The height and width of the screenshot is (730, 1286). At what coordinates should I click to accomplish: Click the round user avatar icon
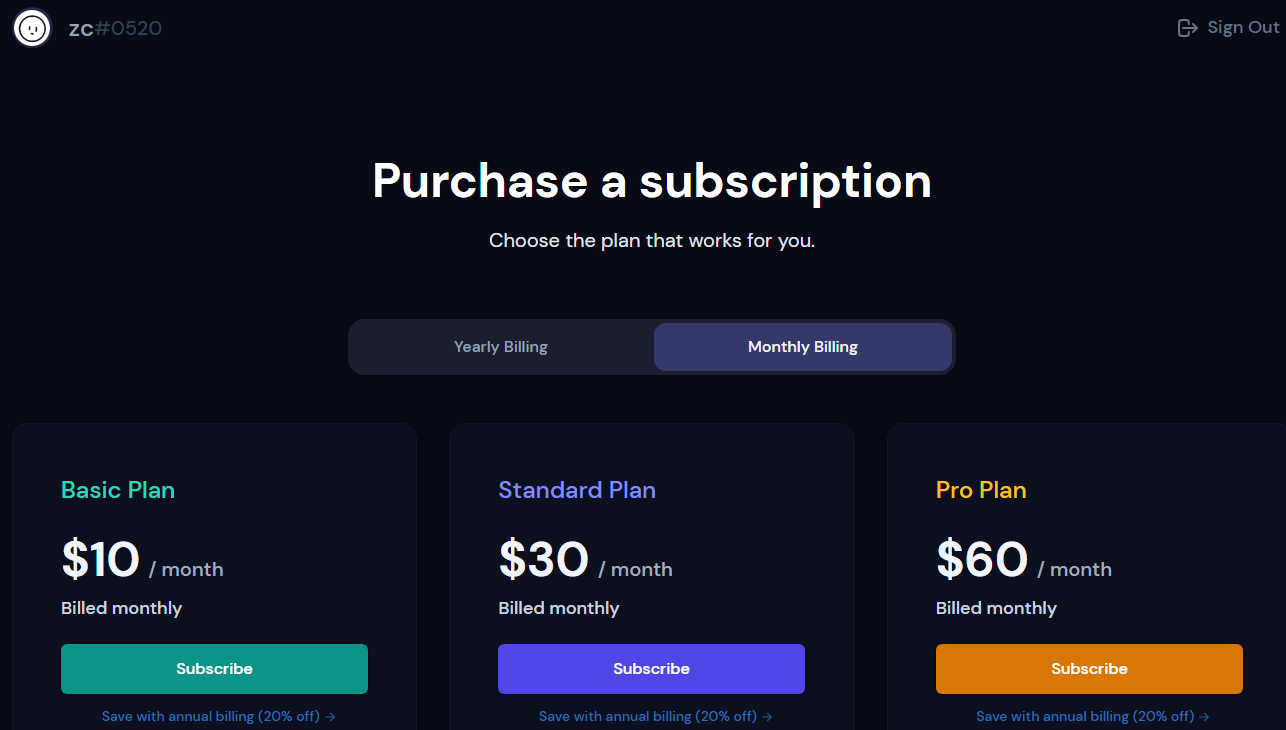tap(32, 28)
